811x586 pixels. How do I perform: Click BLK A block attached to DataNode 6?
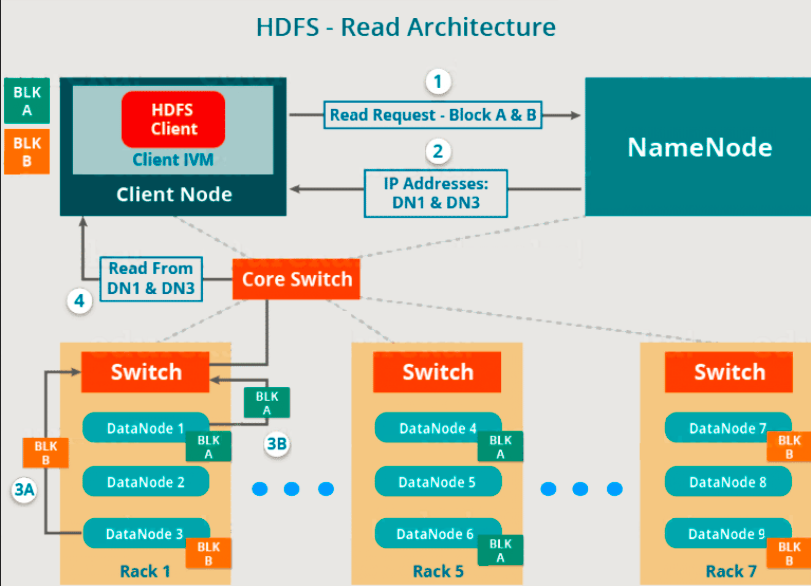500,550
